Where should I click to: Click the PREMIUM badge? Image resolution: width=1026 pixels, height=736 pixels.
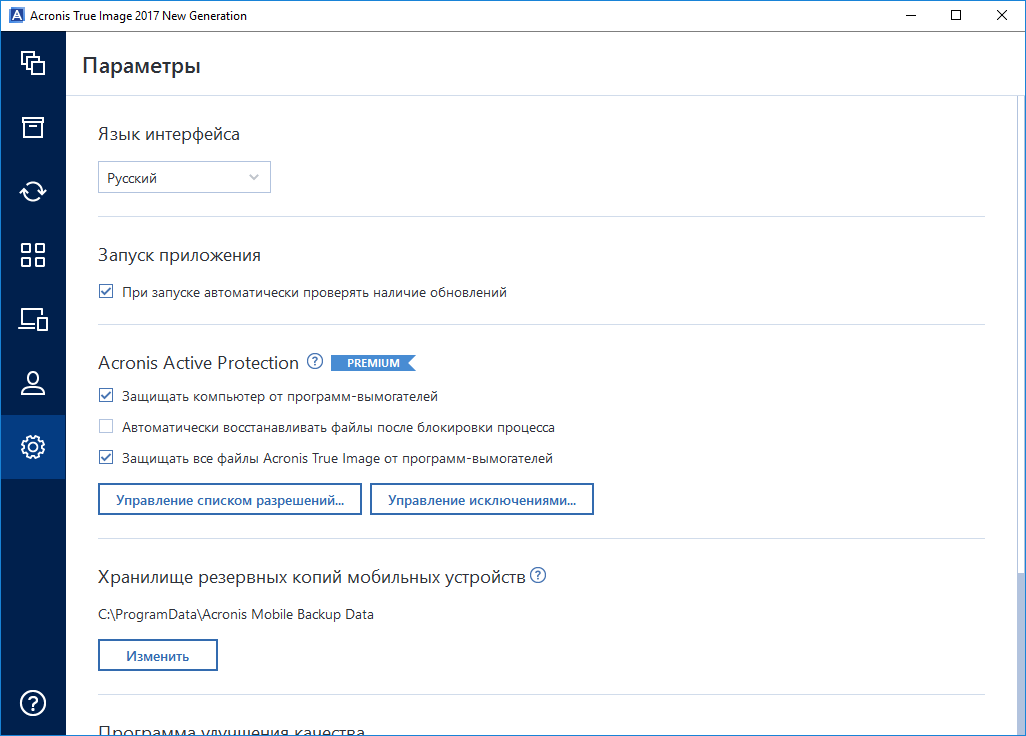pos(373,362)
